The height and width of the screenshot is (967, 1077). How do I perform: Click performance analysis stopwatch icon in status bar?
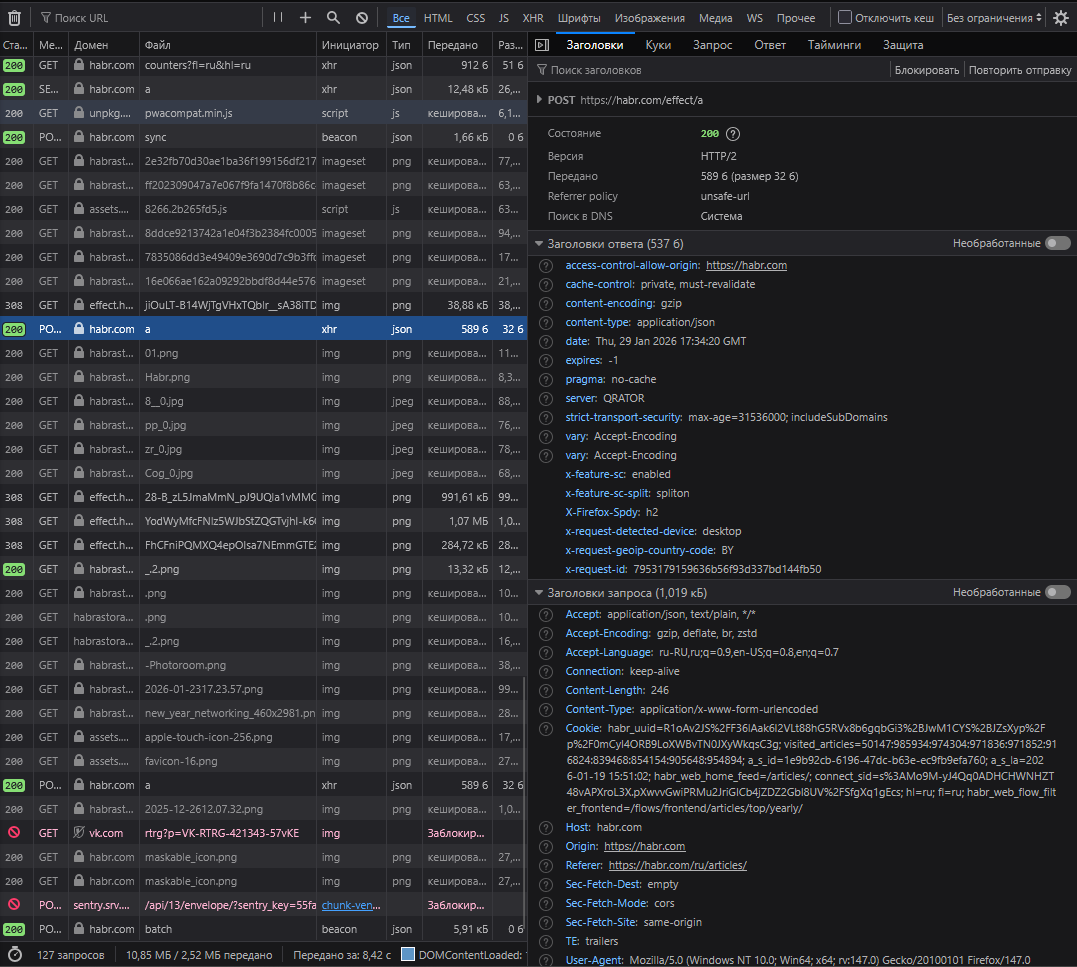pyautogui.click(x=14, y=955)
